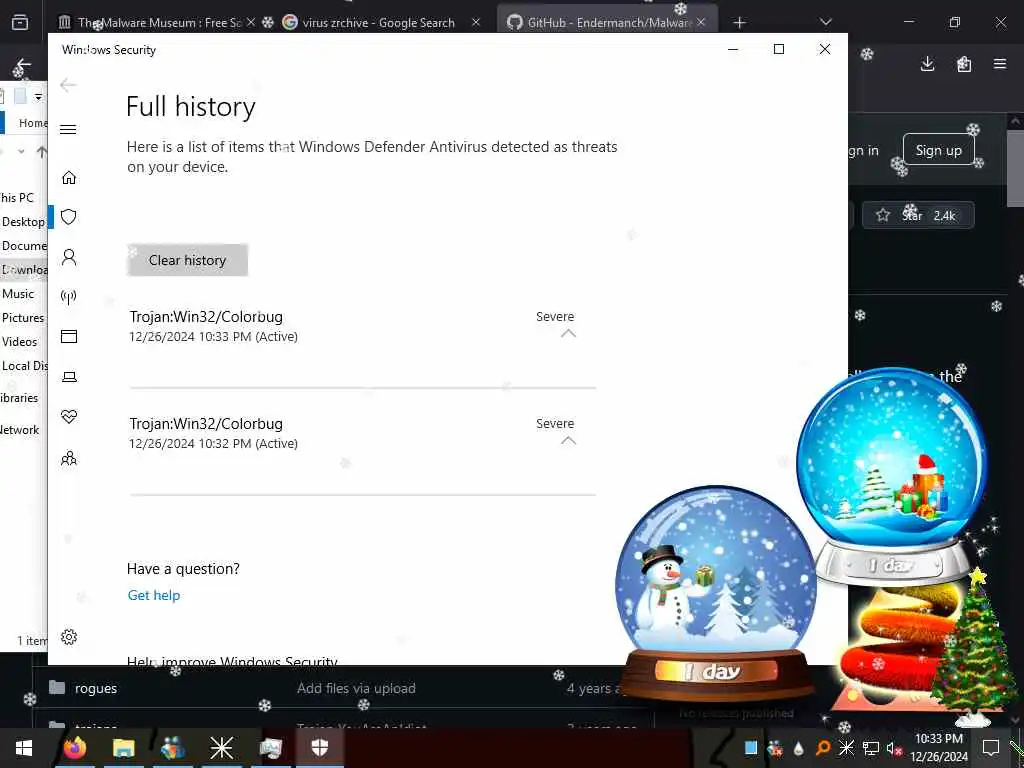
Task: Open App & browser control icon
Action: point(69,336)
